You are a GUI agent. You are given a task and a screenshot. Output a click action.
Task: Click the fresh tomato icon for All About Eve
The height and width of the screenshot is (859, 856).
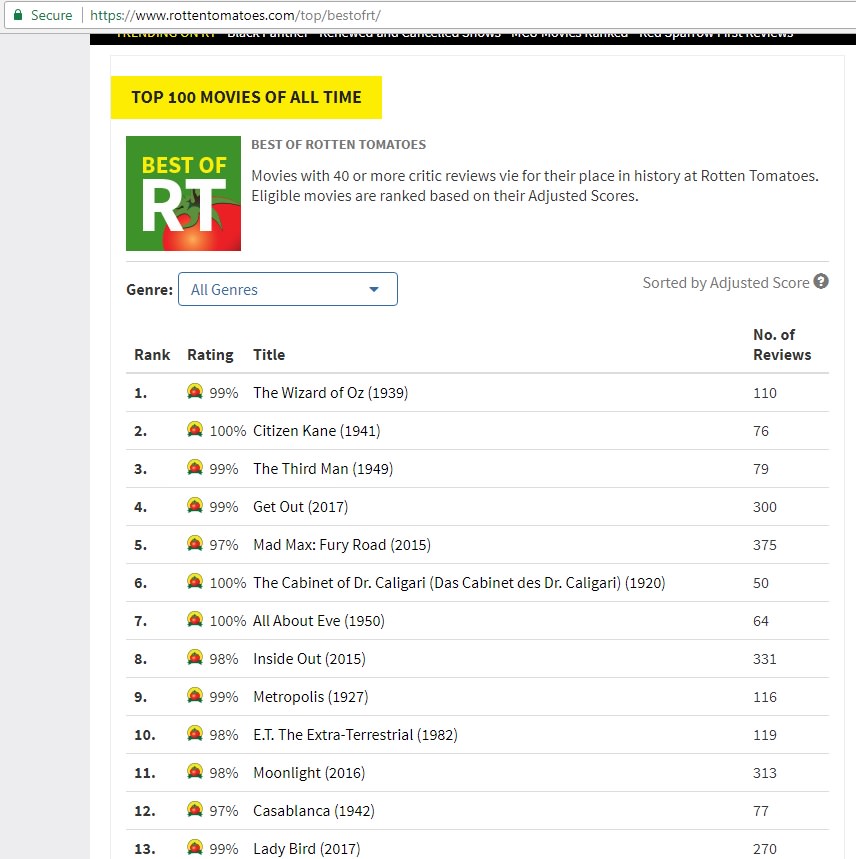point(195,619)
